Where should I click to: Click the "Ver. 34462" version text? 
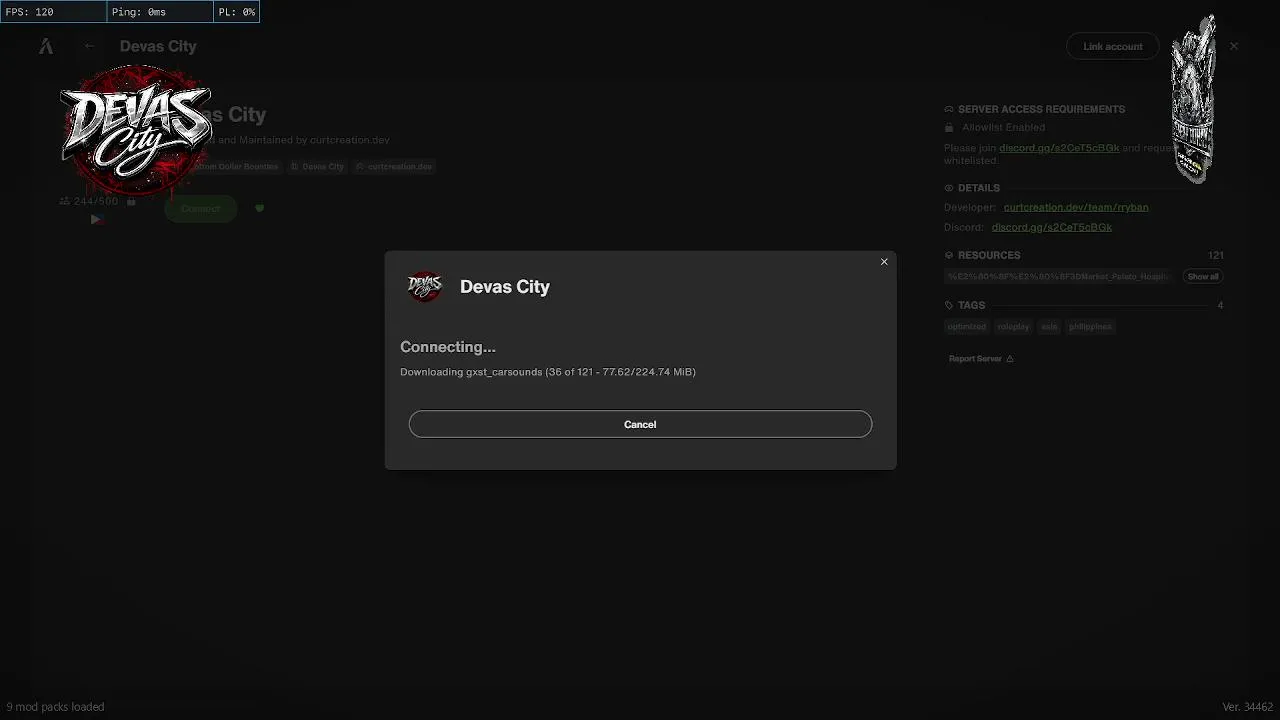1248,707
